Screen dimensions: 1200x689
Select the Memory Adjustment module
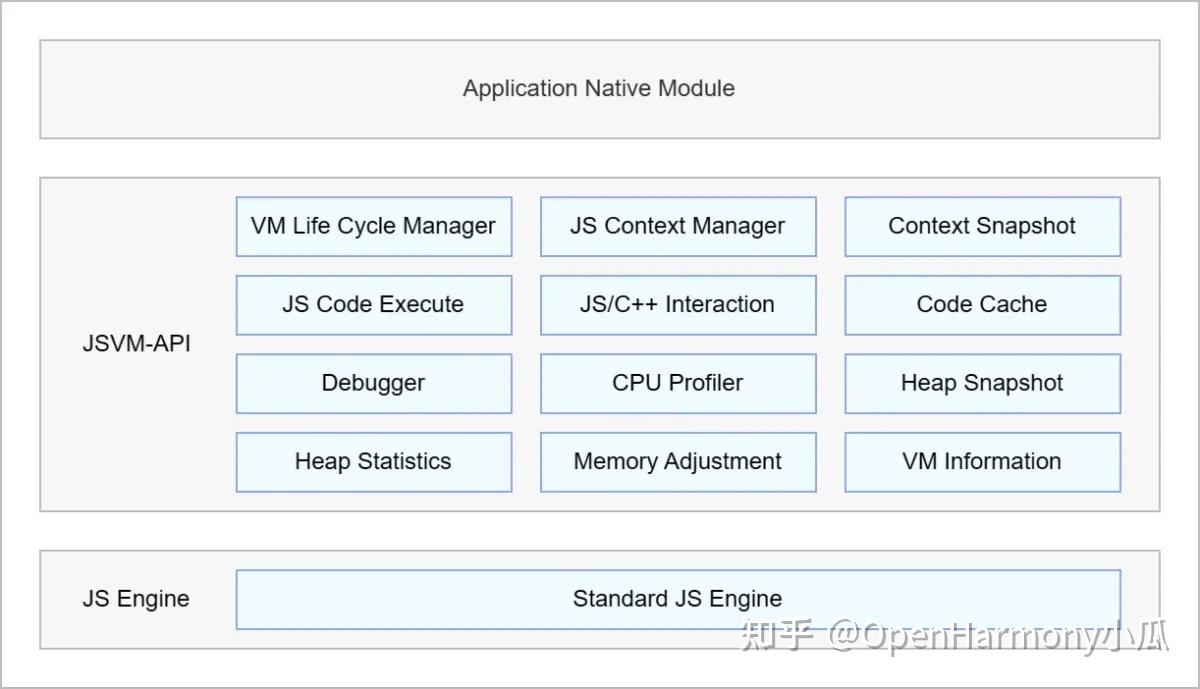677,461
